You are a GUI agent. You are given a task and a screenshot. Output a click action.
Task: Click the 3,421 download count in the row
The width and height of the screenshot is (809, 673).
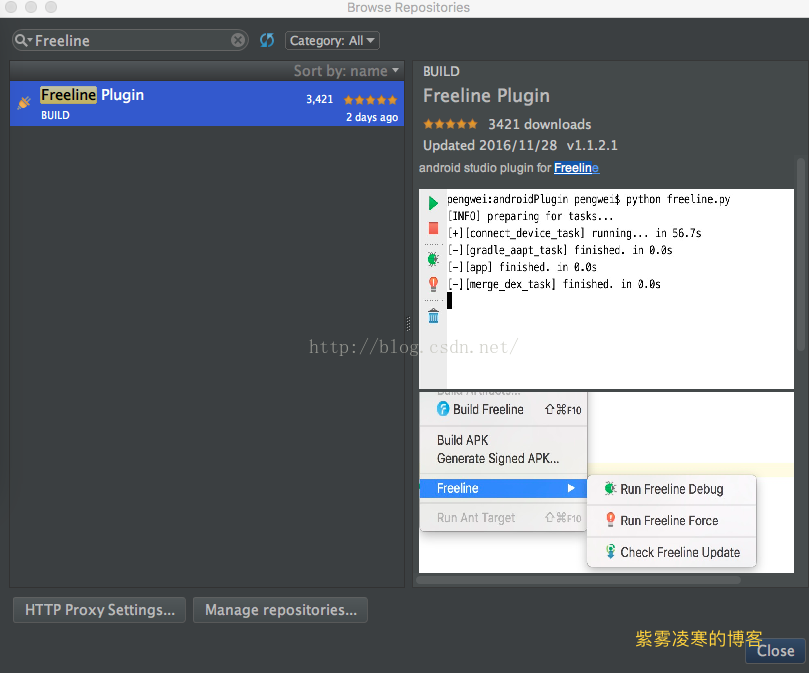point(319,99)
